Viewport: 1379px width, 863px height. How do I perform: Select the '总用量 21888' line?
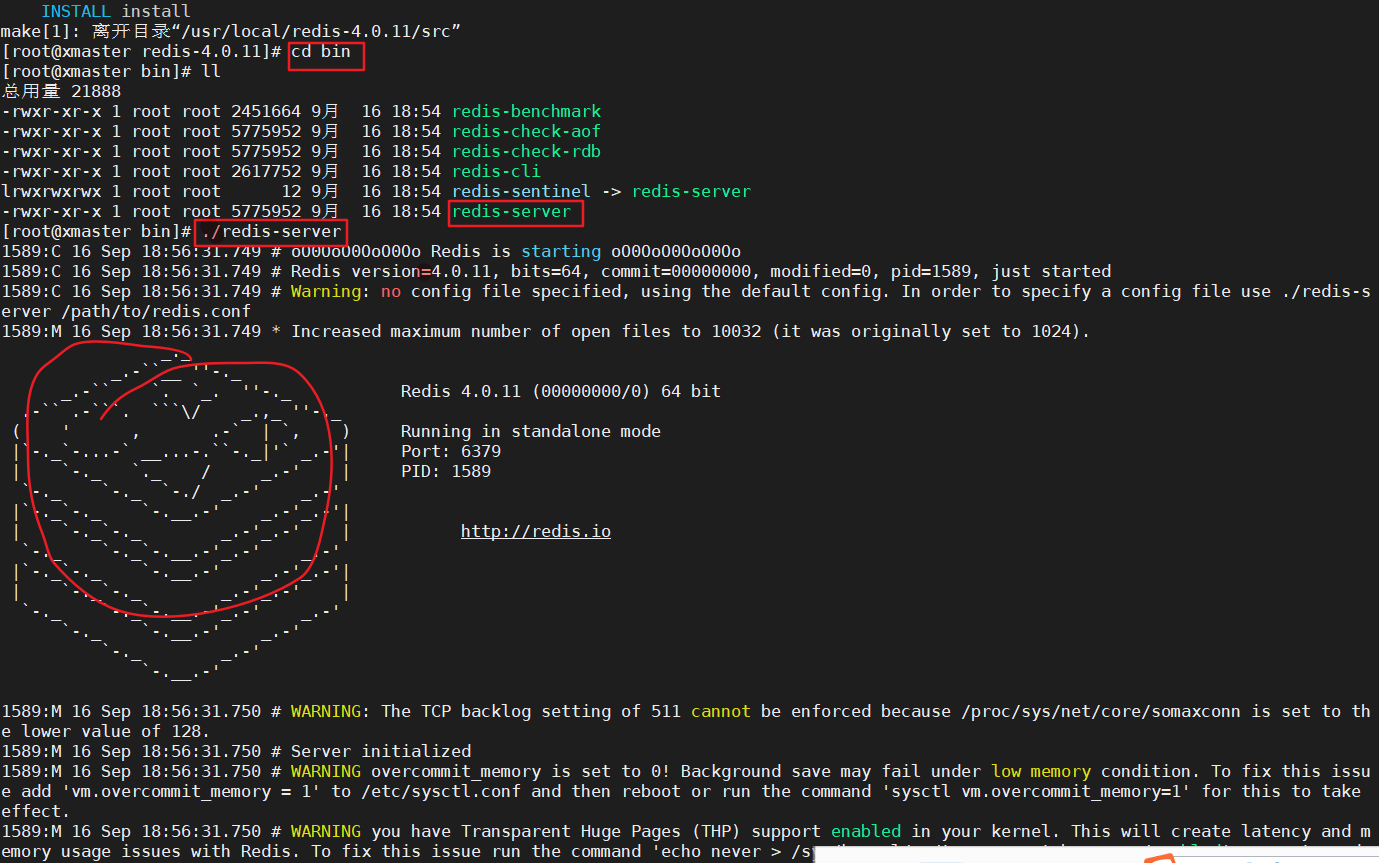coord(61,91)
